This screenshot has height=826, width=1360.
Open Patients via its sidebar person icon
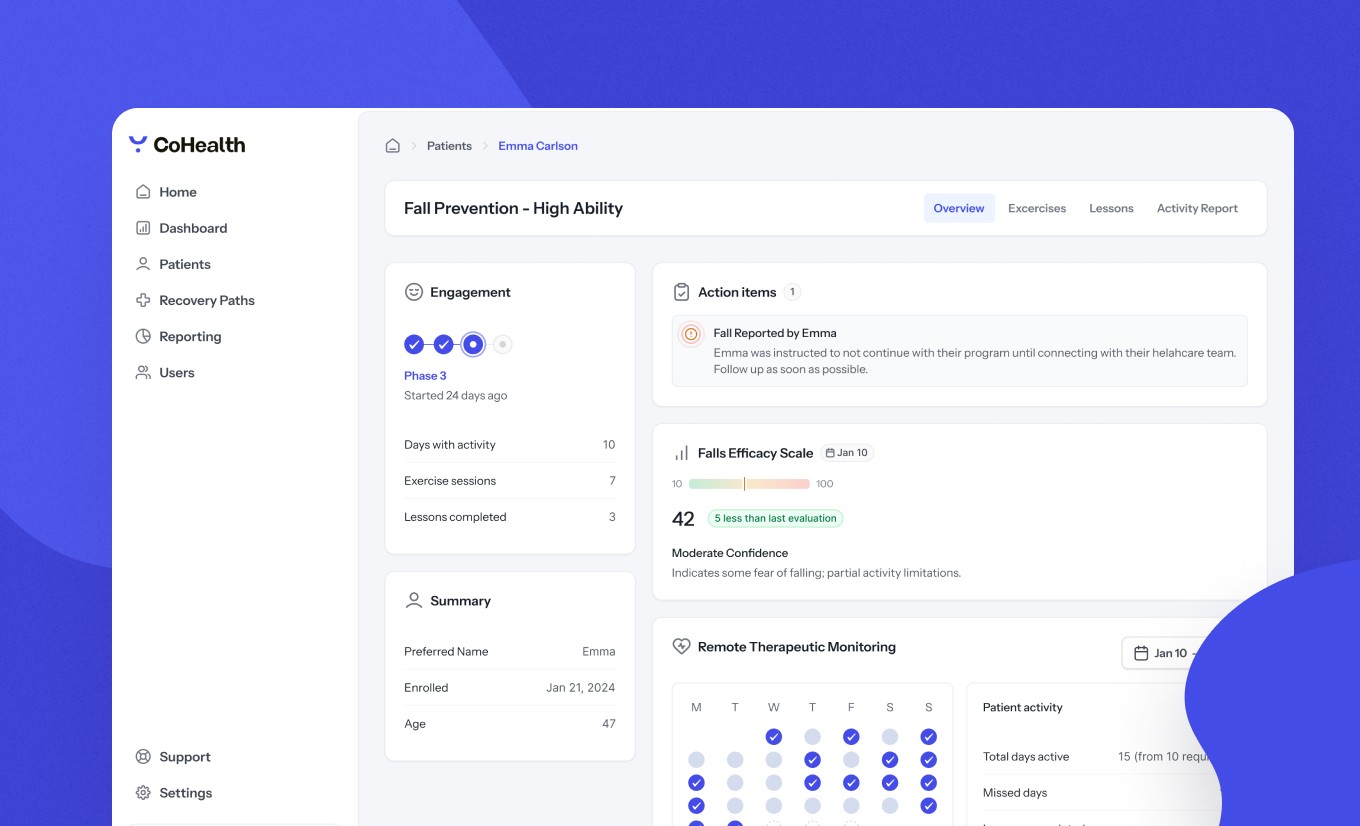pyautogui.click(x=143, y=264)
